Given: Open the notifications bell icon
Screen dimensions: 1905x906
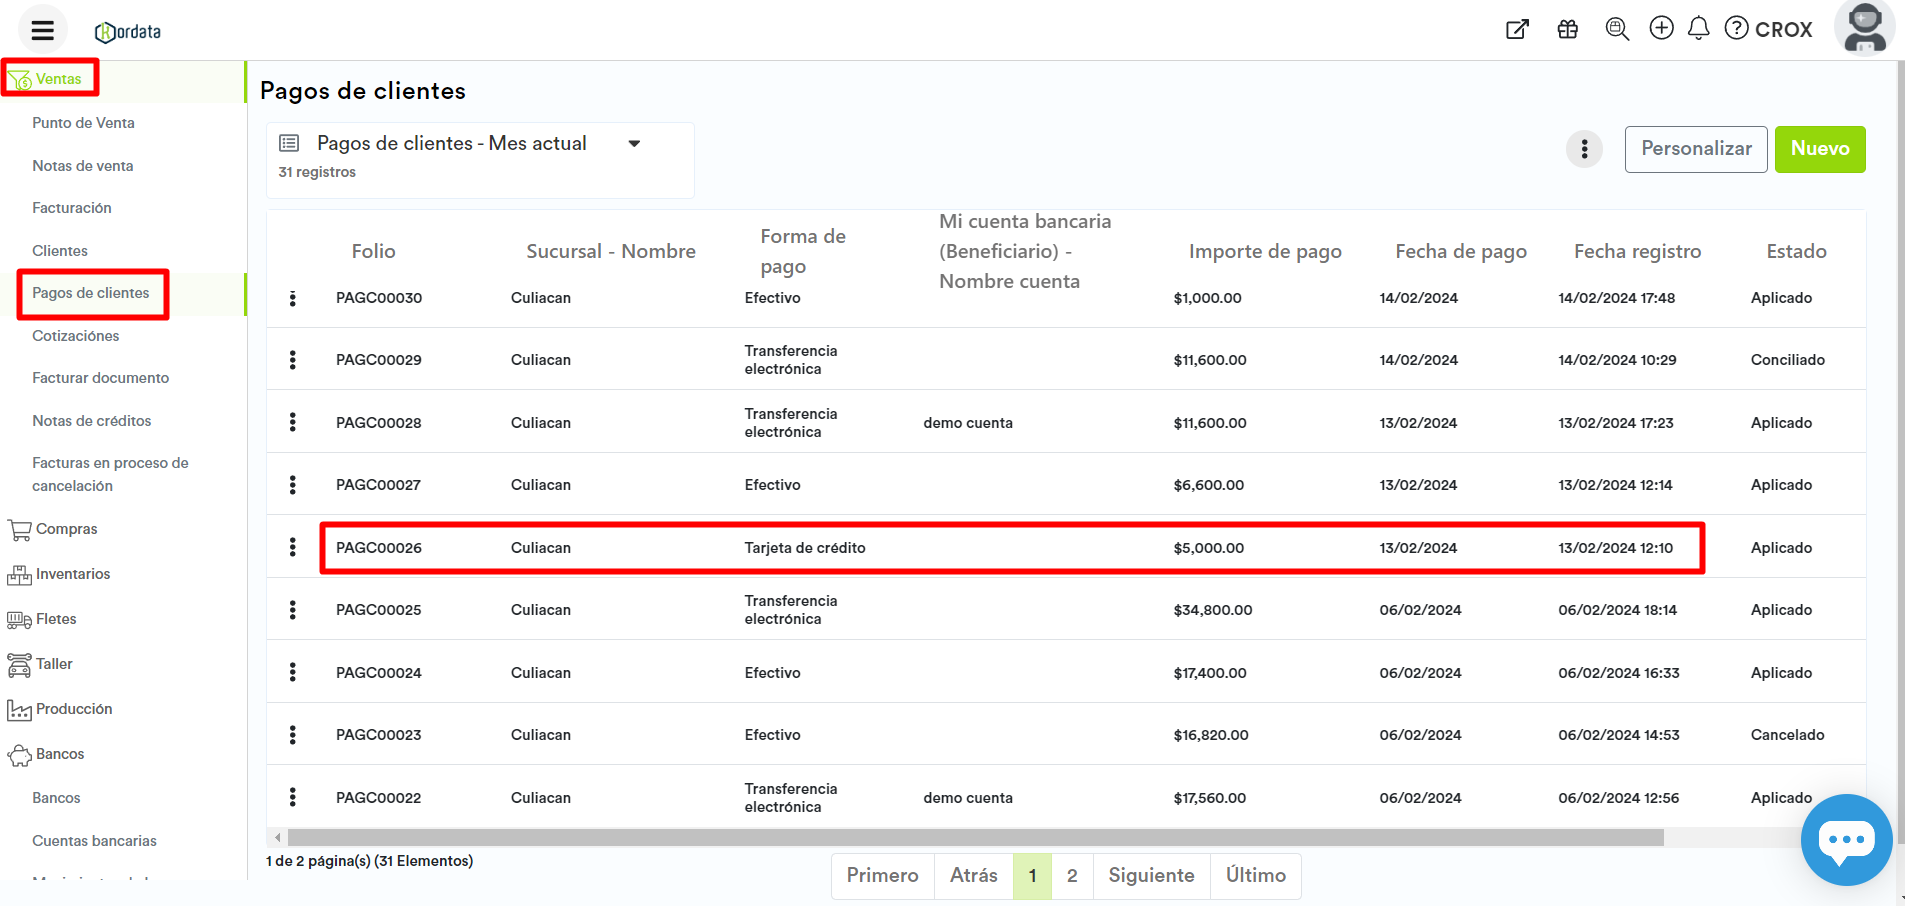Looking at the screenshot, I should coord(1698,28).
